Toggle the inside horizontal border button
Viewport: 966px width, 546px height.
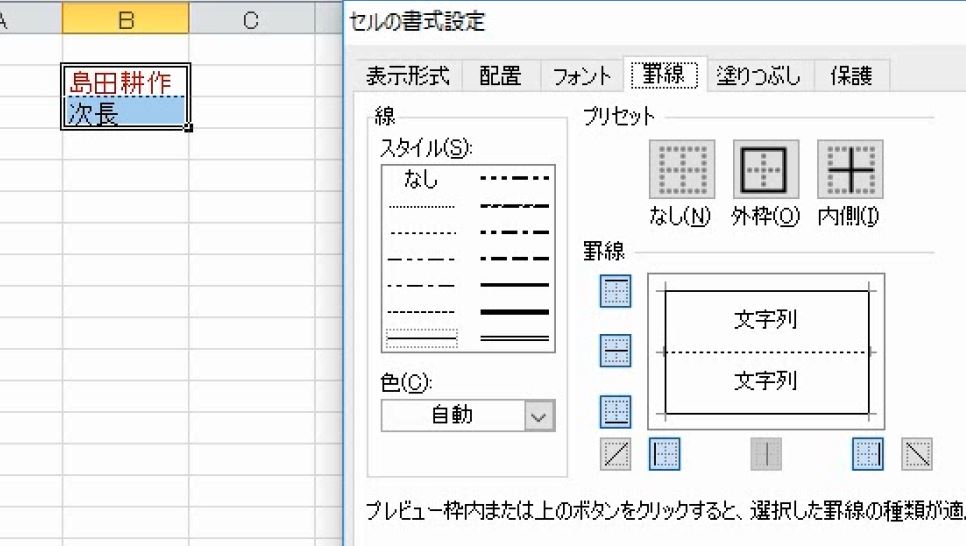pos(615,351)
